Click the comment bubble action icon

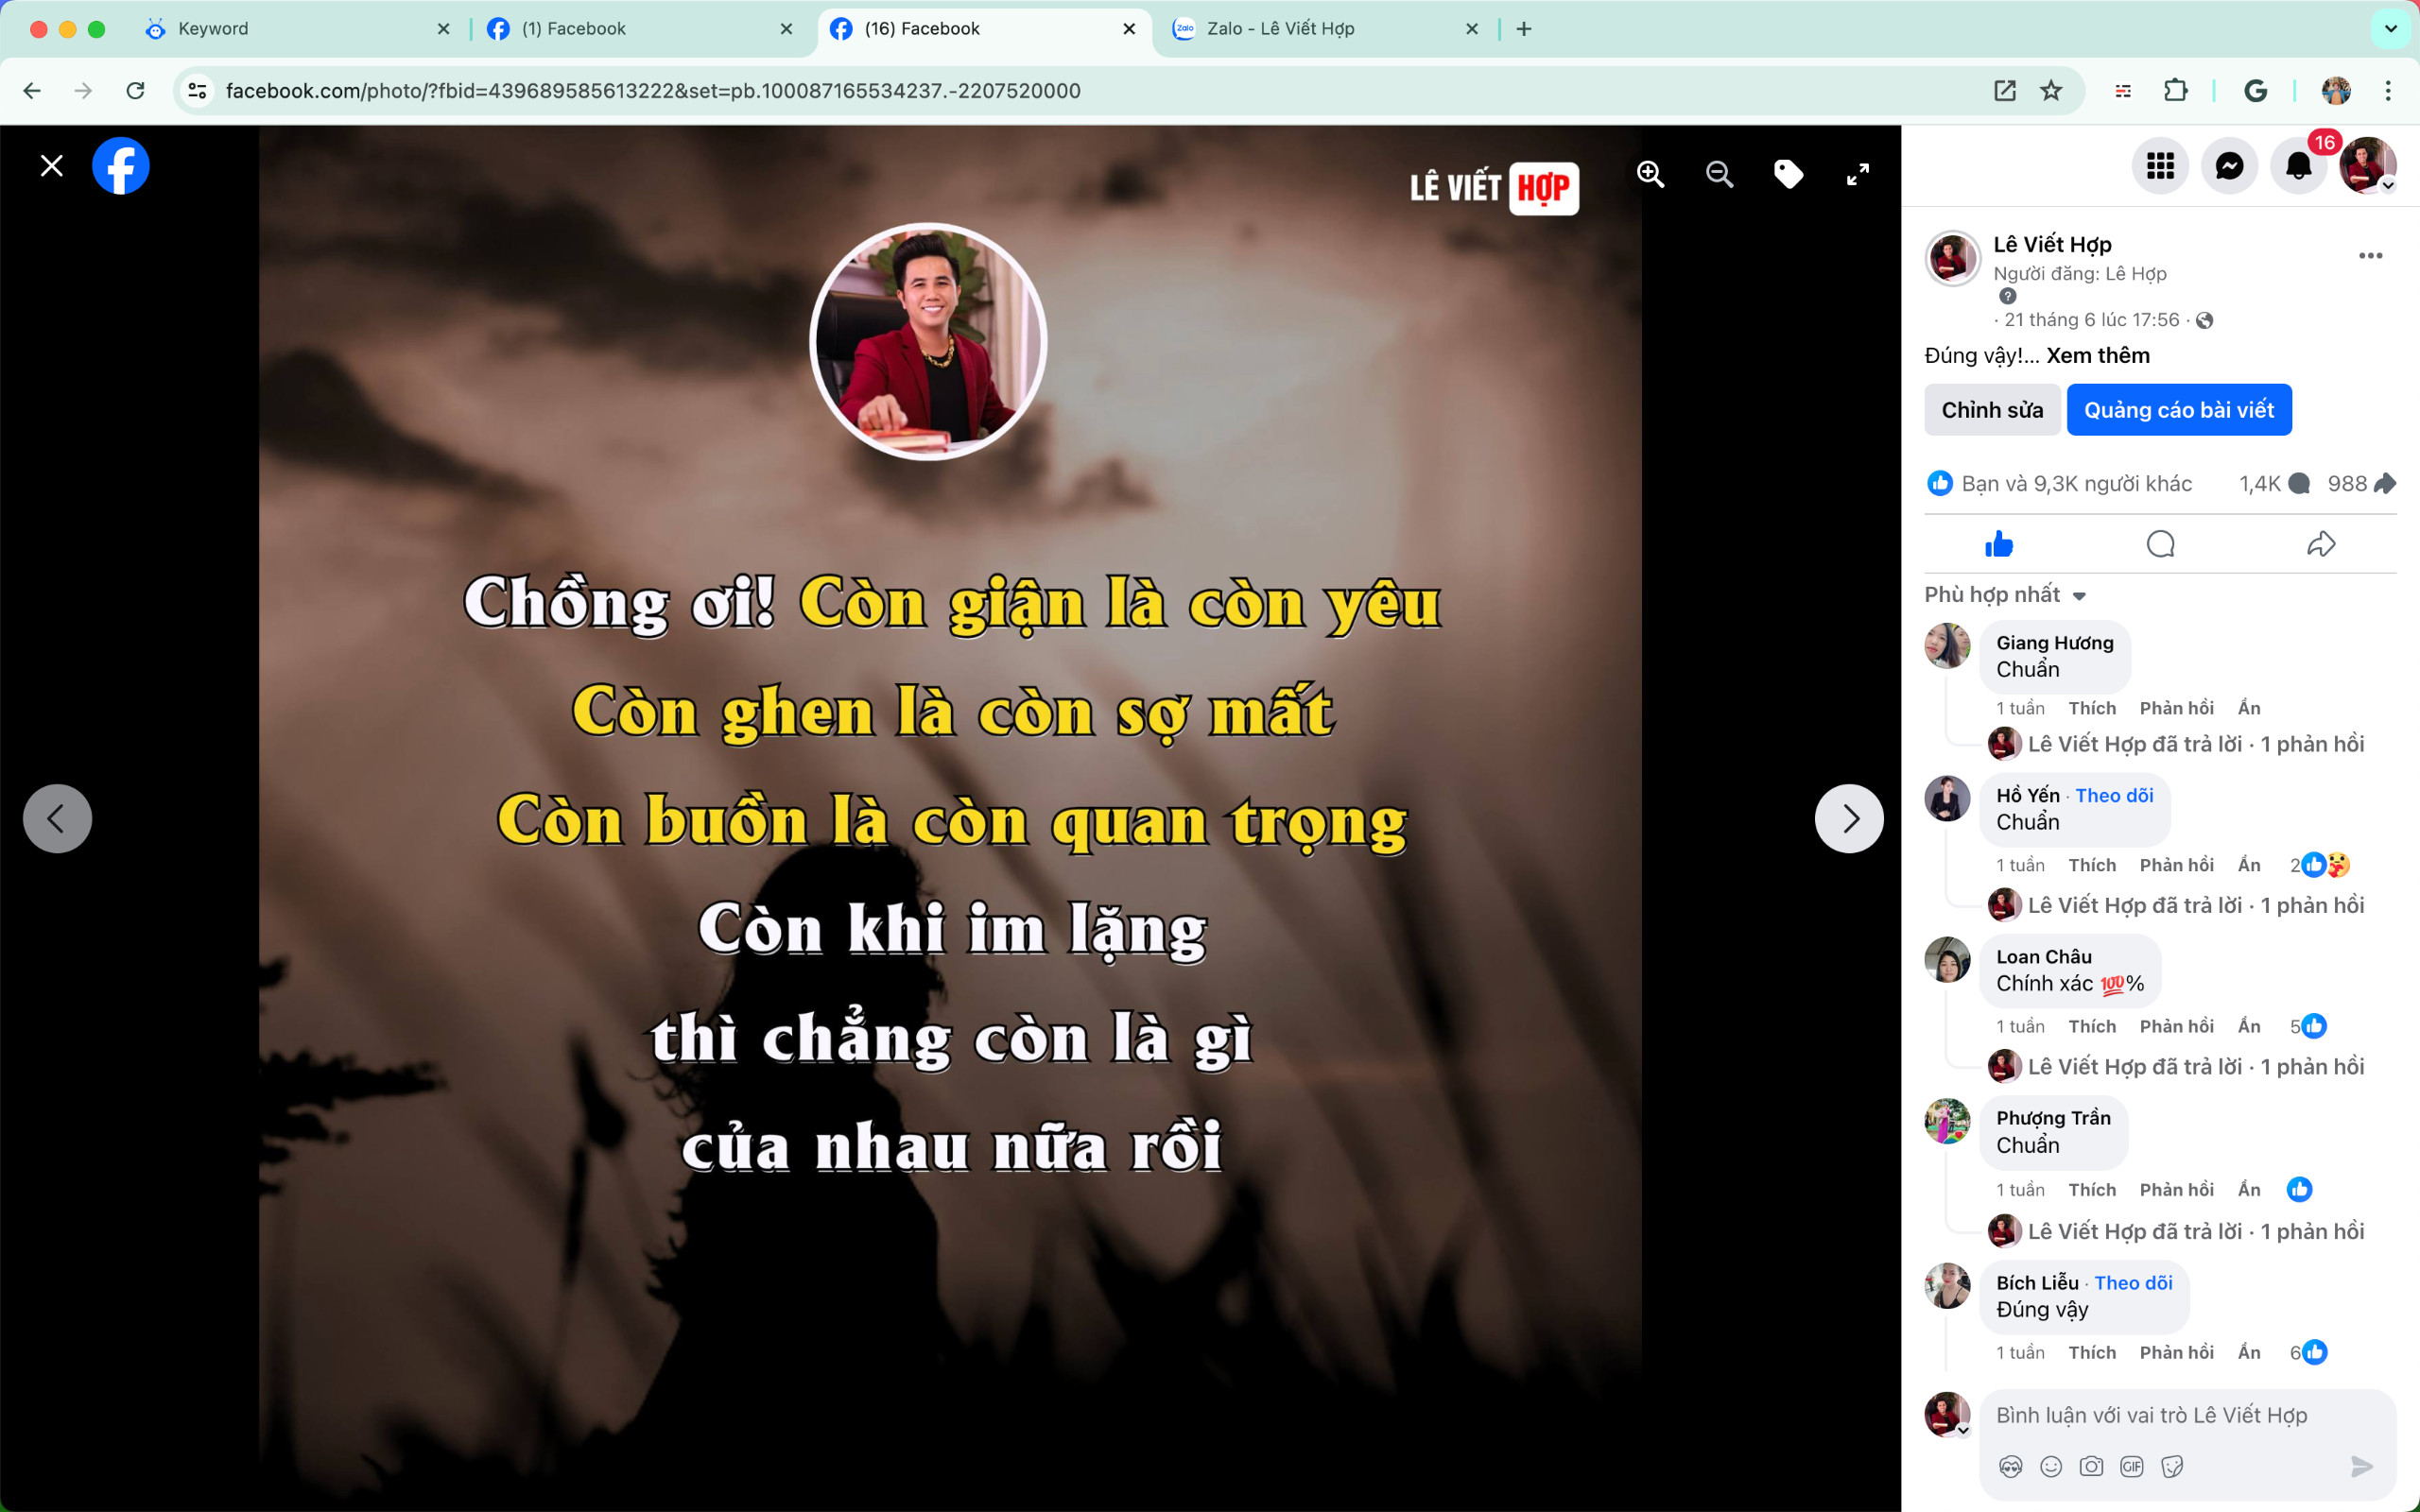(x=2160, y=544)
